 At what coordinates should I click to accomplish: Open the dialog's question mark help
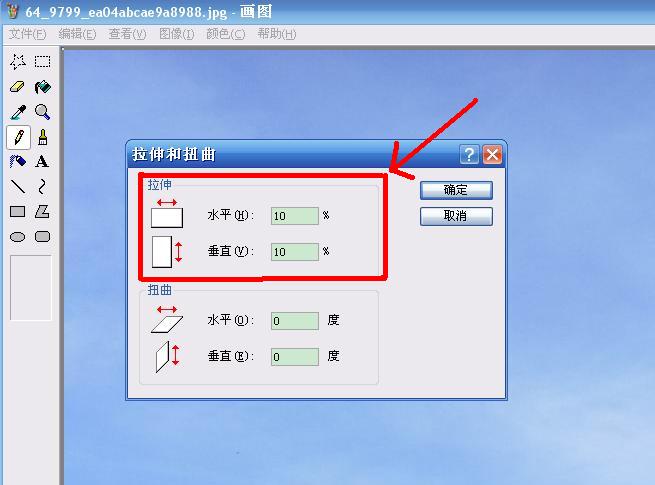(x=469, y=155)
